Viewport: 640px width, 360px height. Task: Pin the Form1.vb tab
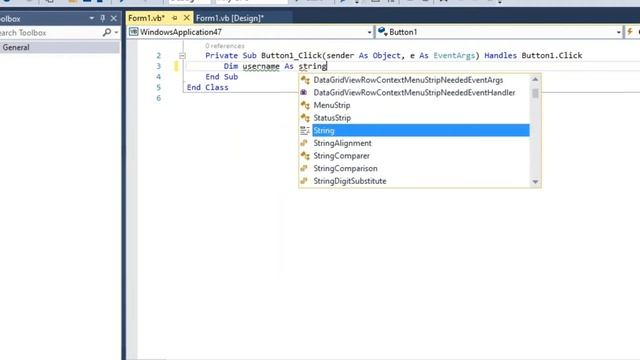(x=175, y=18)
